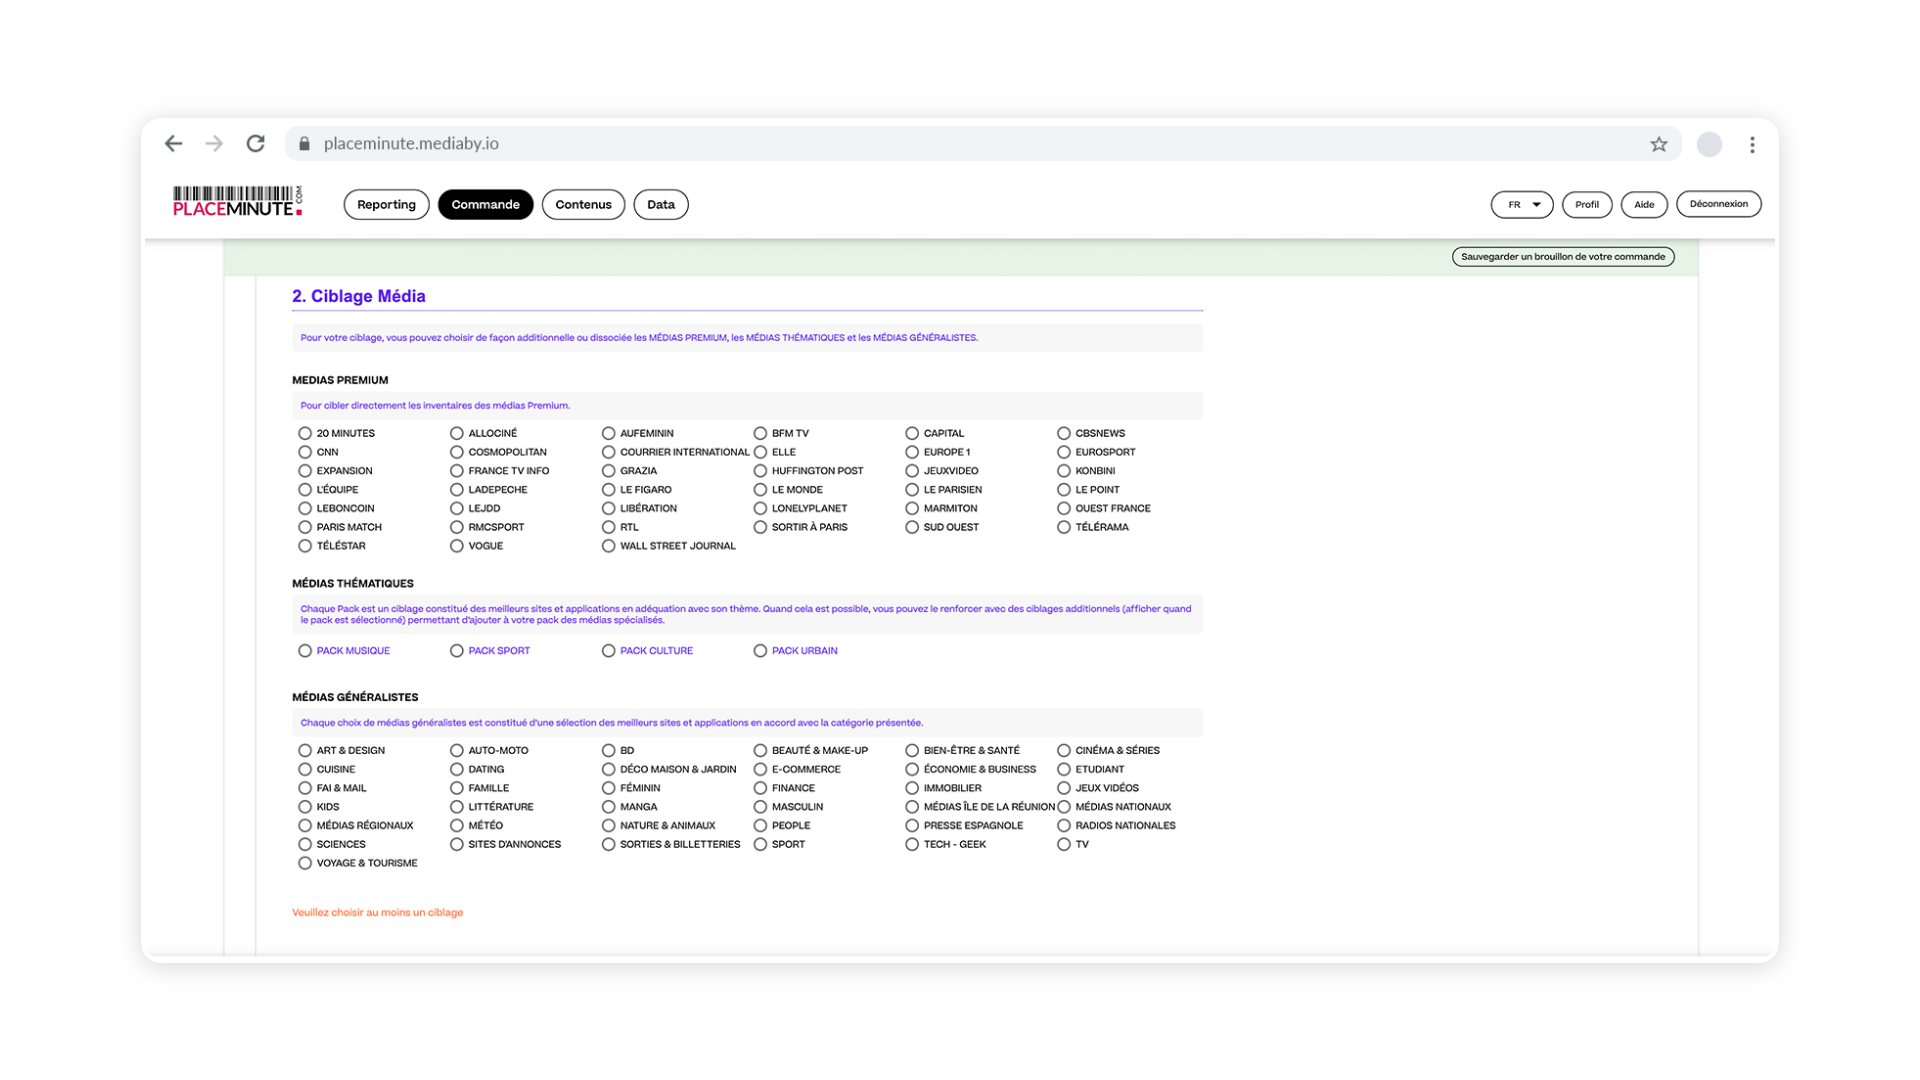Screen dimensions: 1920x1080
Task: Open the Contenus tab
Action: point(583,204)
